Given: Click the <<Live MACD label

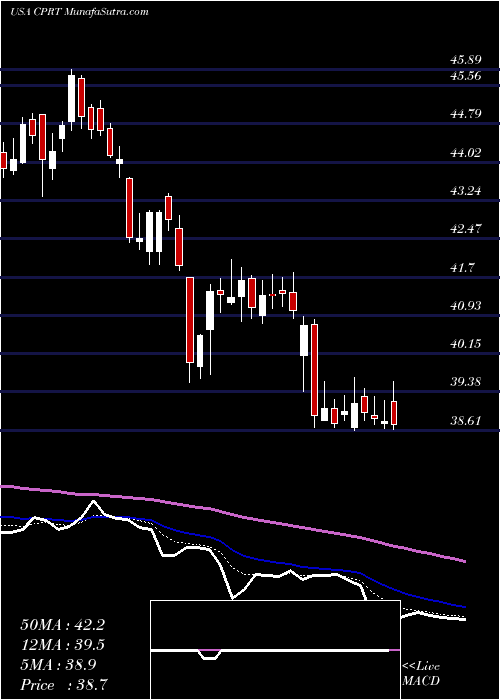Looking at the screenshot, I should click(421, 674).
